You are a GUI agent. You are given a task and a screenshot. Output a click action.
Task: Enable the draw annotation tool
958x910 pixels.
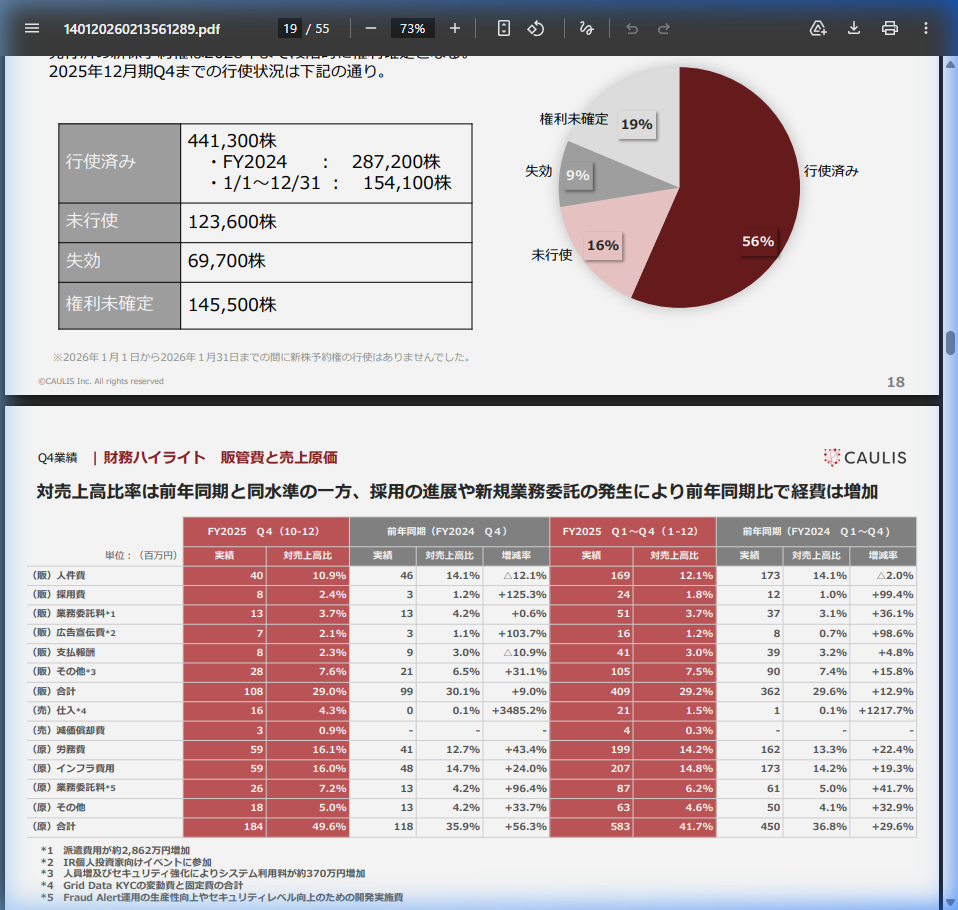pyautogui.click(x=586, y=28)
